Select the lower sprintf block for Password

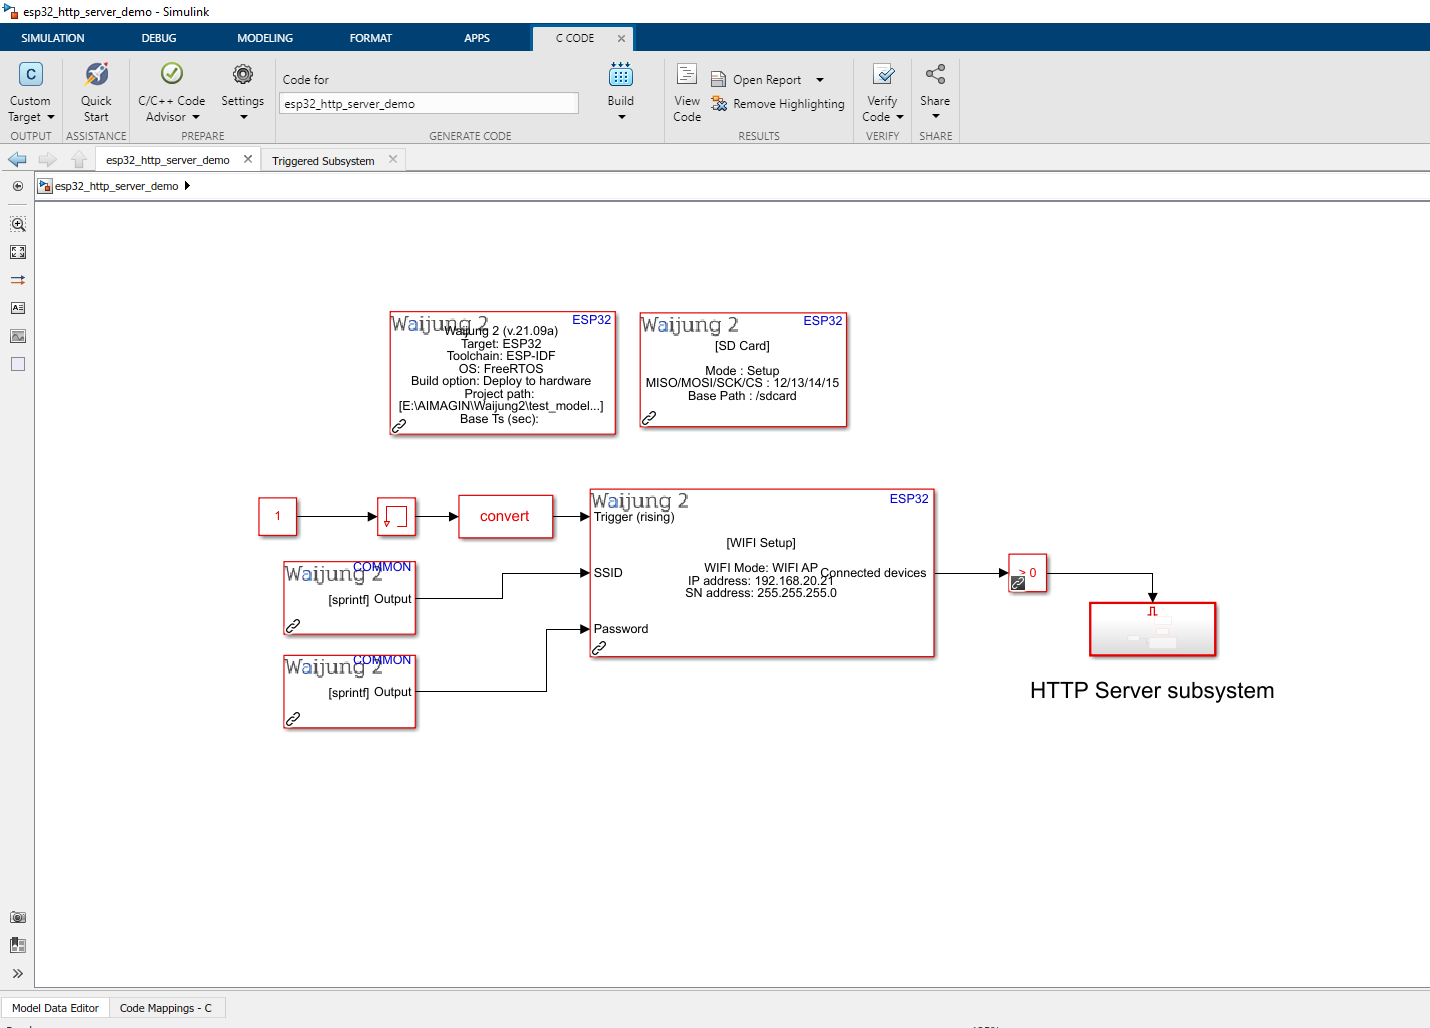click(x=349, y=691)
